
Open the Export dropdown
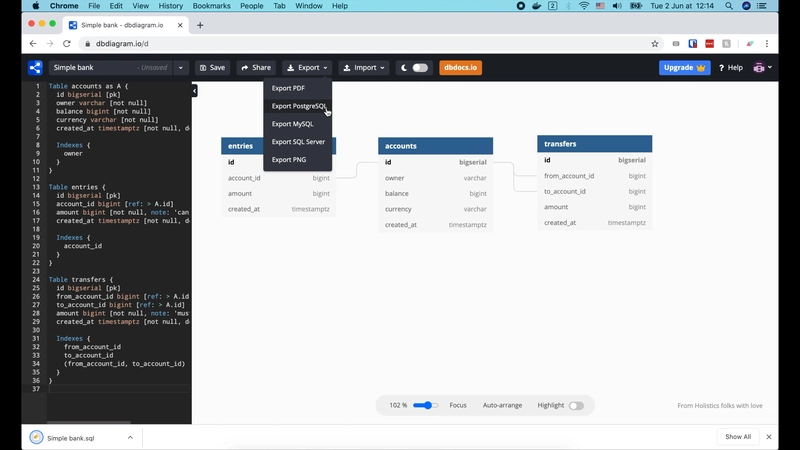point(307,67)
